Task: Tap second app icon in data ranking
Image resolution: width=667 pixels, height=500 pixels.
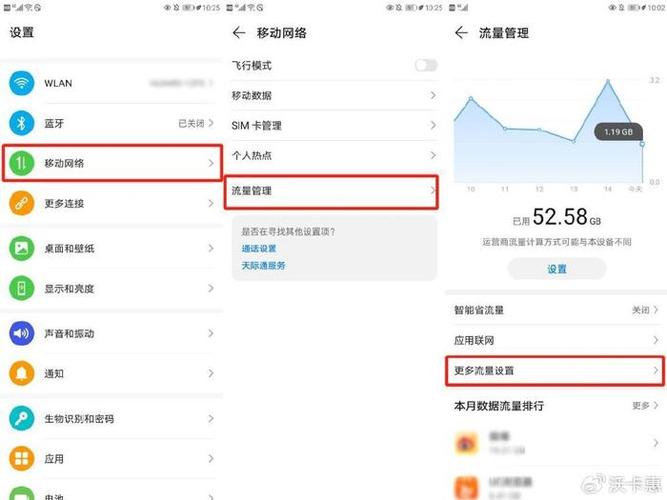Action: [x=466, y=488]
